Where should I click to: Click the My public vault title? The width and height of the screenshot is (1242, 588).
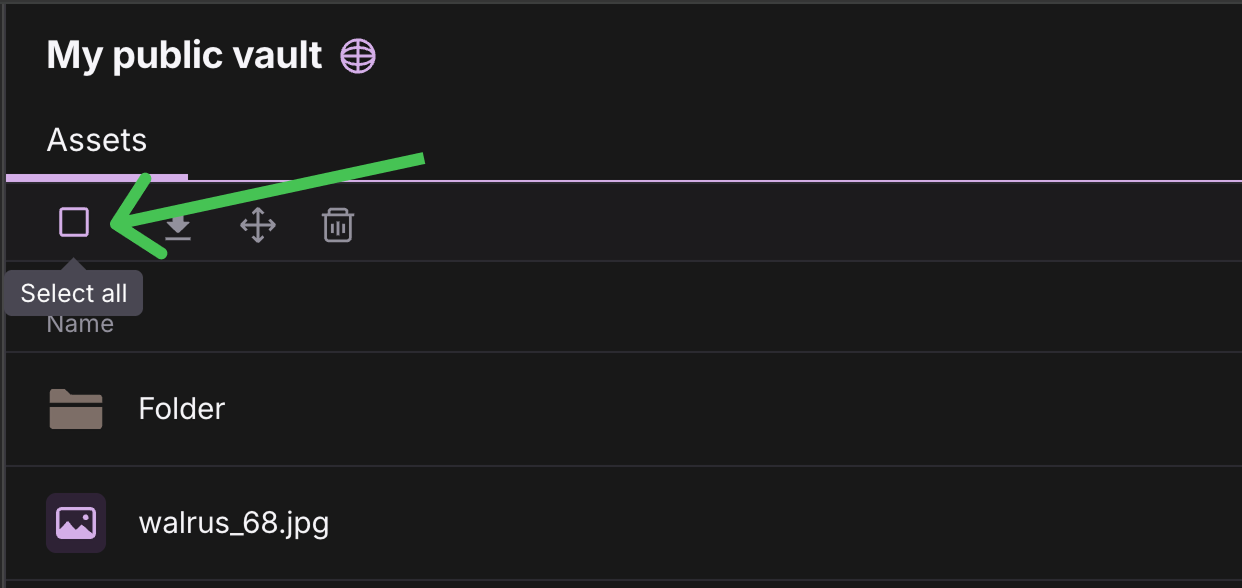pyautogui.click(x=184, y=55)
